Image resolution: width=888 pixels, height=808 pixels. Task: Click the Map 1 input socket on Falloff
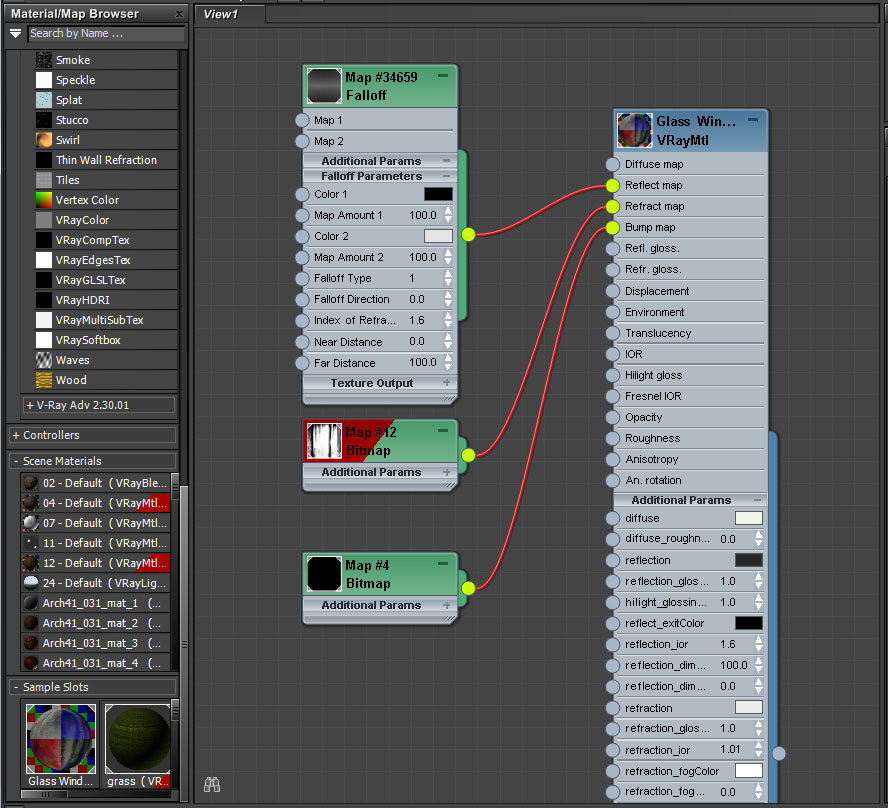(302, 120)
